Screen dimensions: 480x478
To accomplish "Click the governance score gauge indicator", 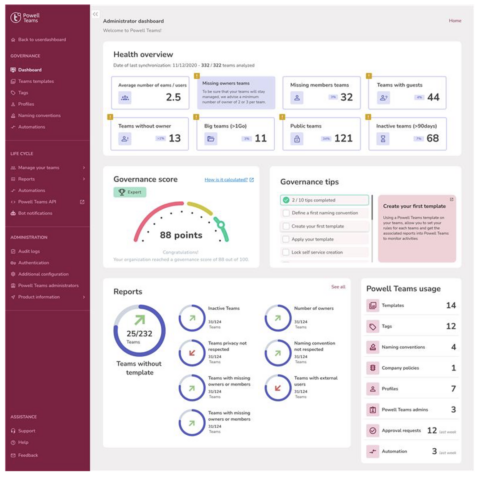I will (221, 225).
